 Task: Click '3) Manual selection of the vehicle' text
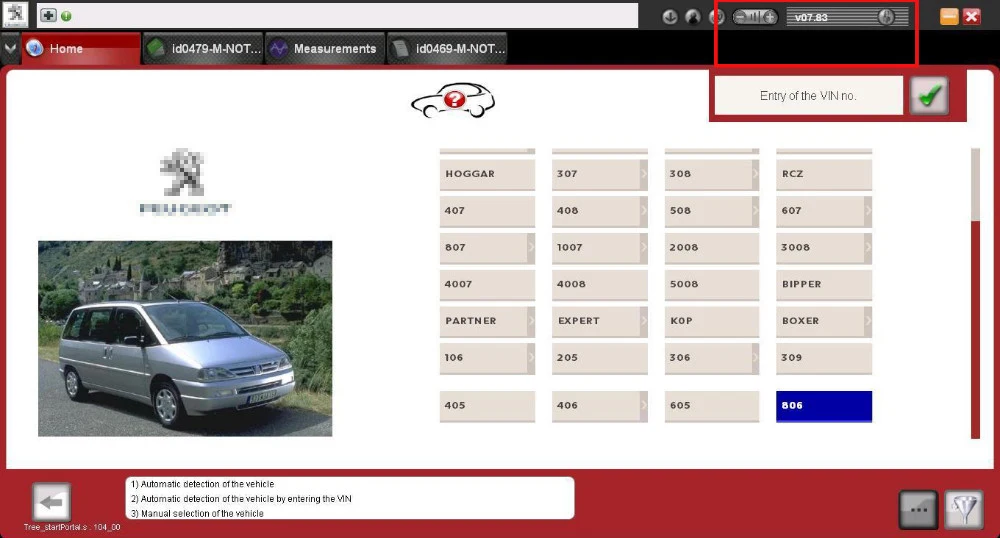(197, 514)
